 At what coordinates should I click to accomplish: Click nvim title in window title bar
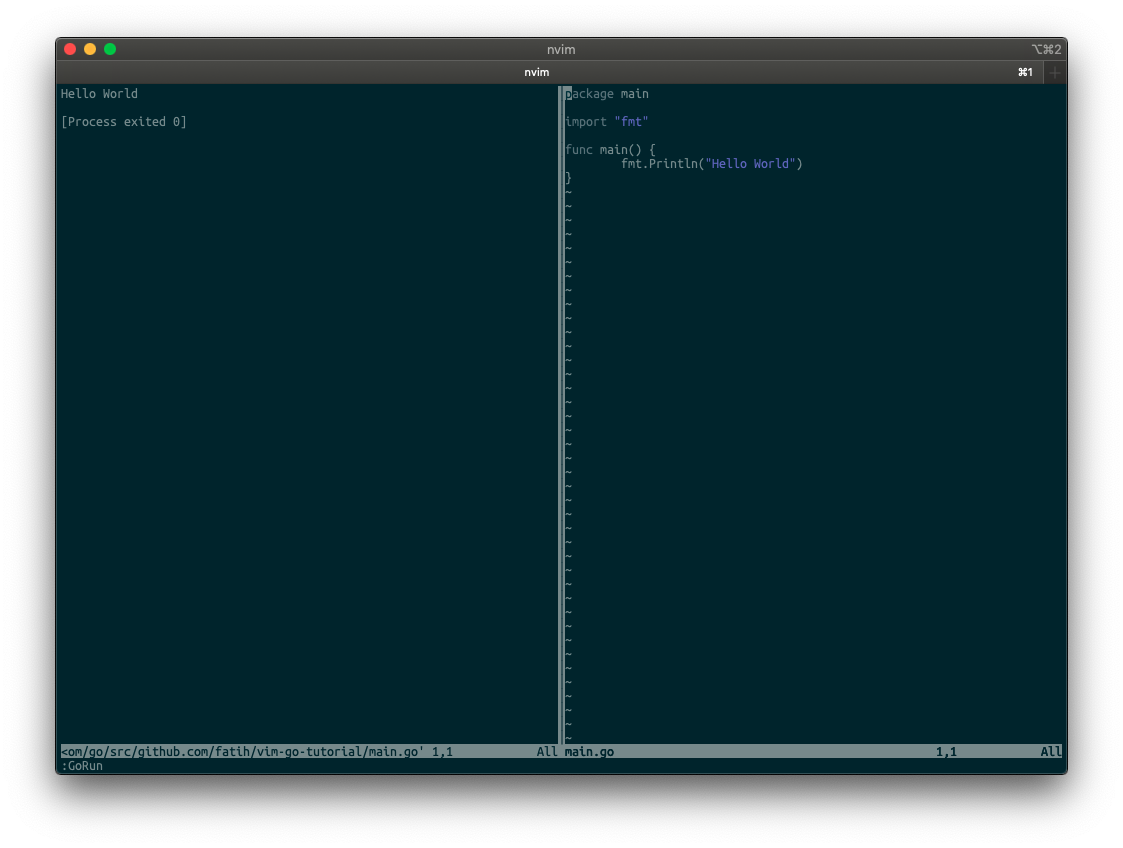pos(561,49)
